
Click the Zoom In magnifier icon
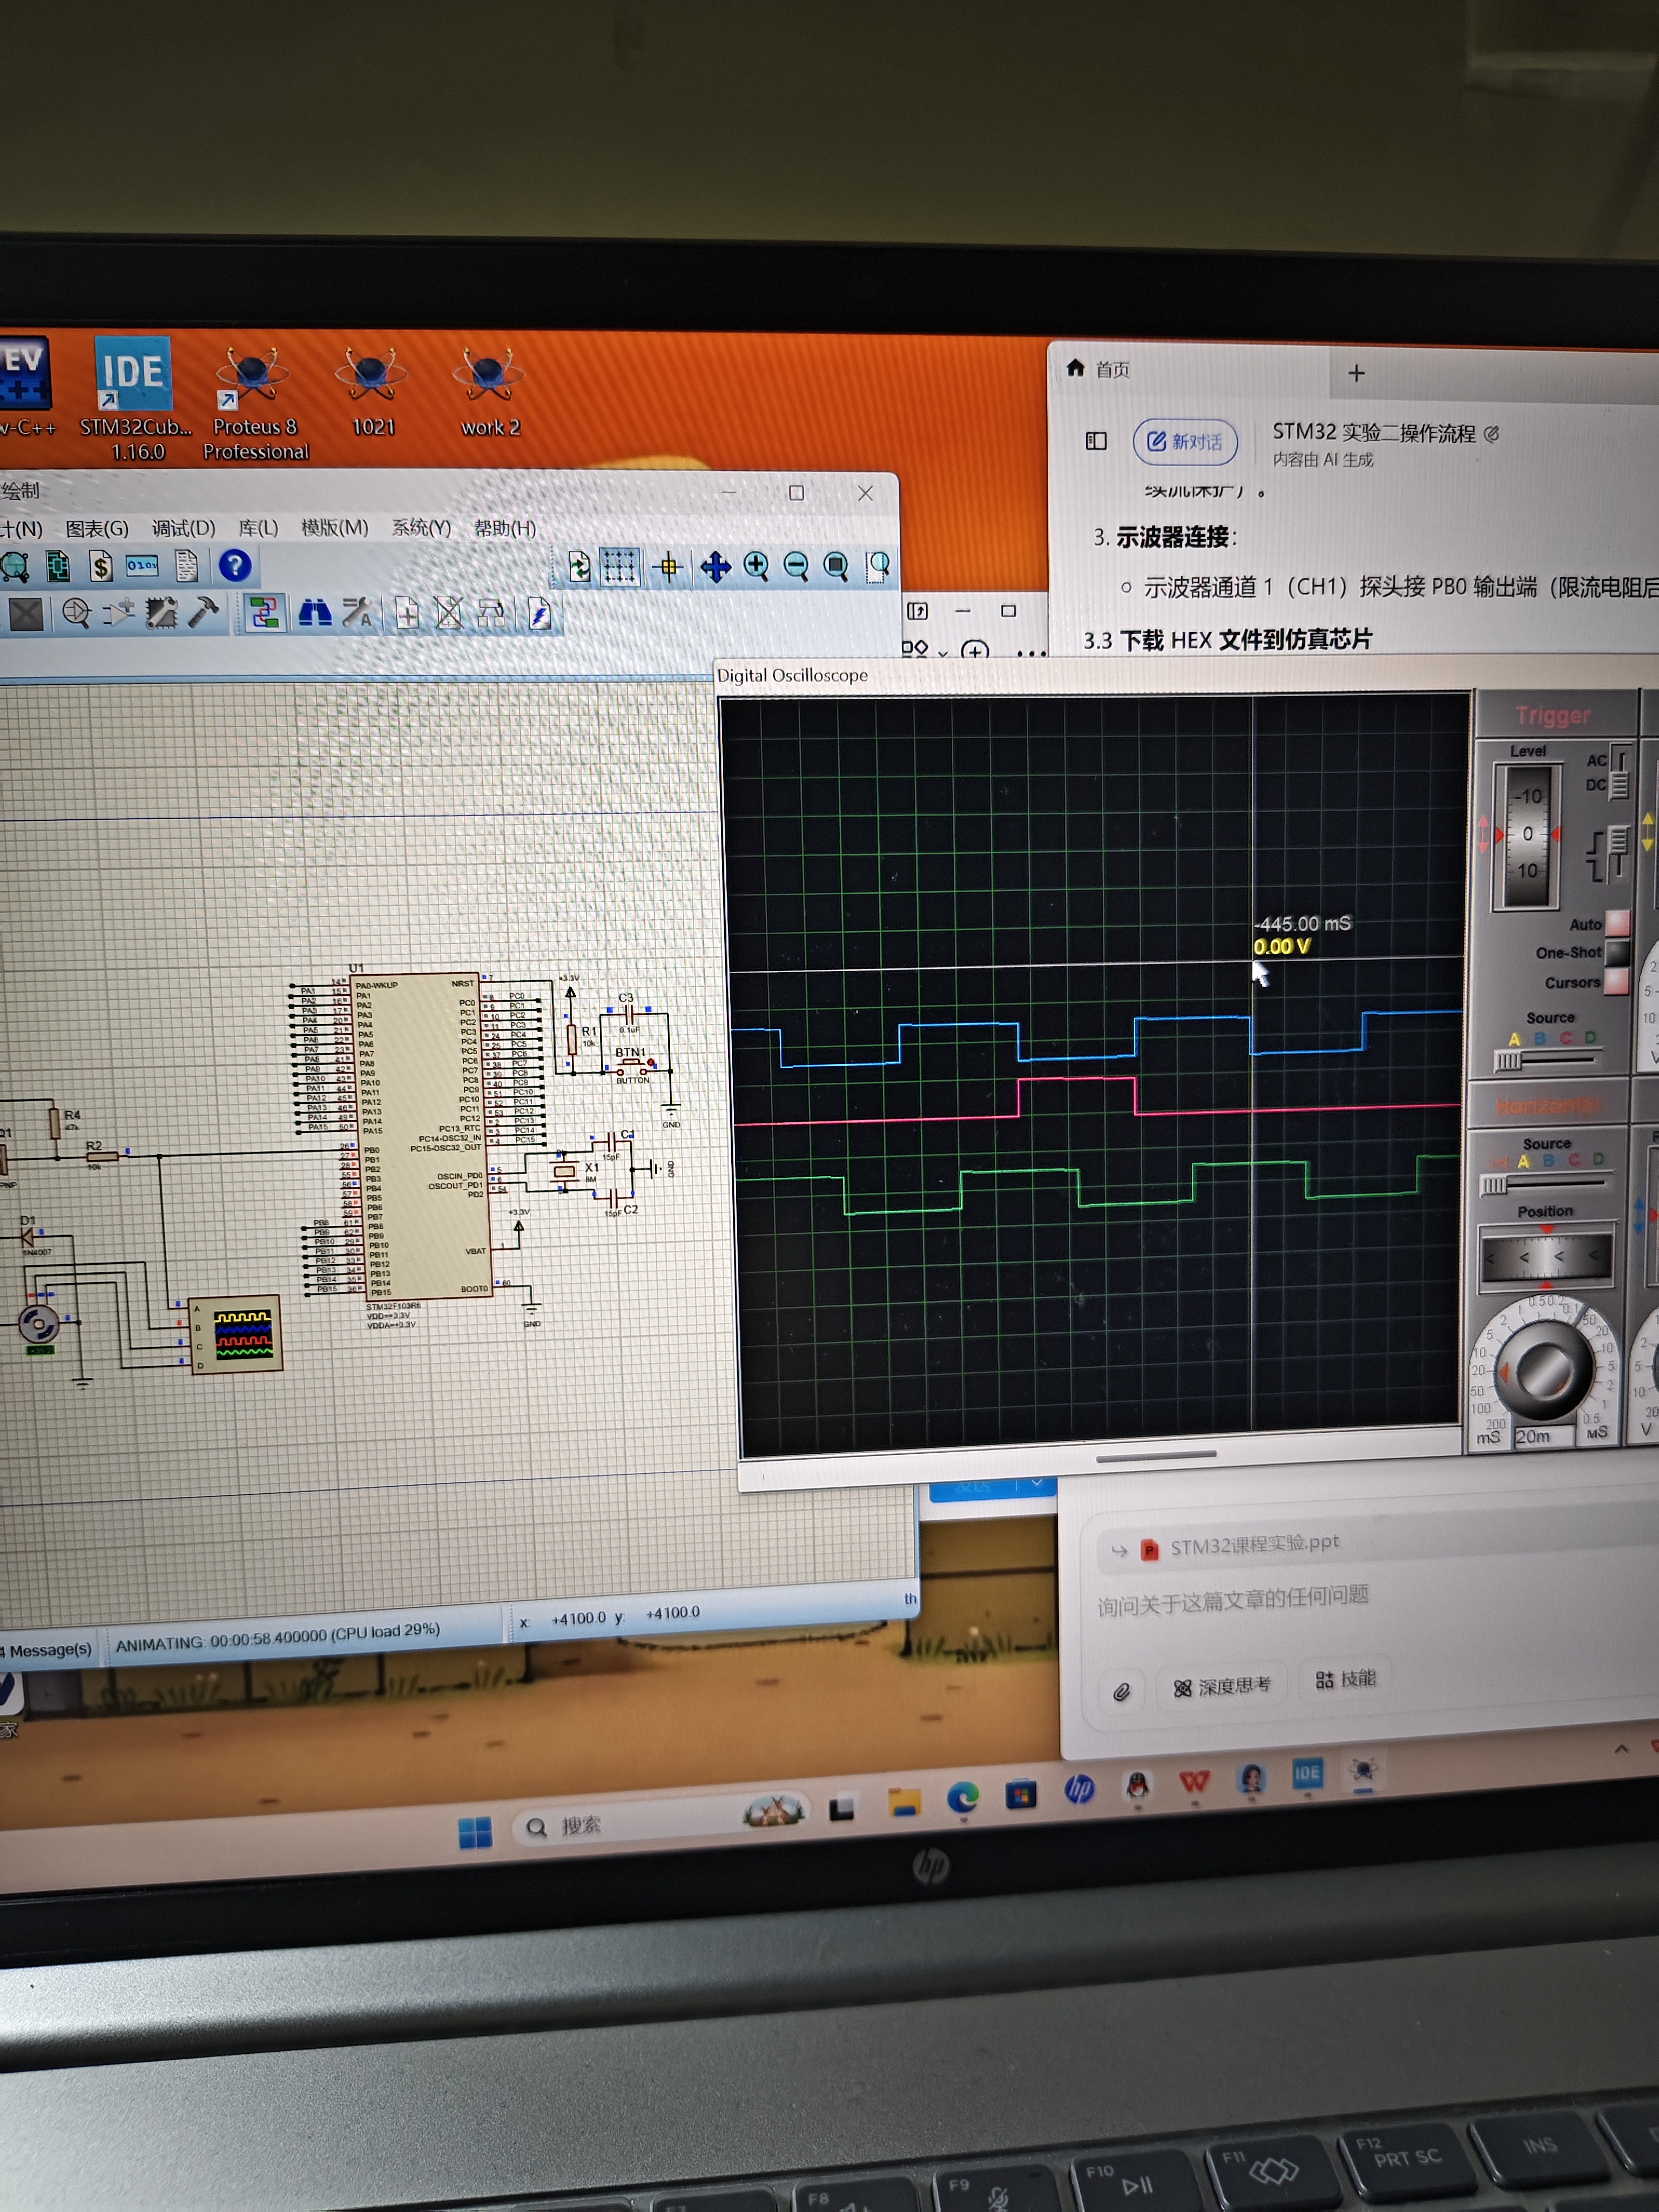pos(756,567)
